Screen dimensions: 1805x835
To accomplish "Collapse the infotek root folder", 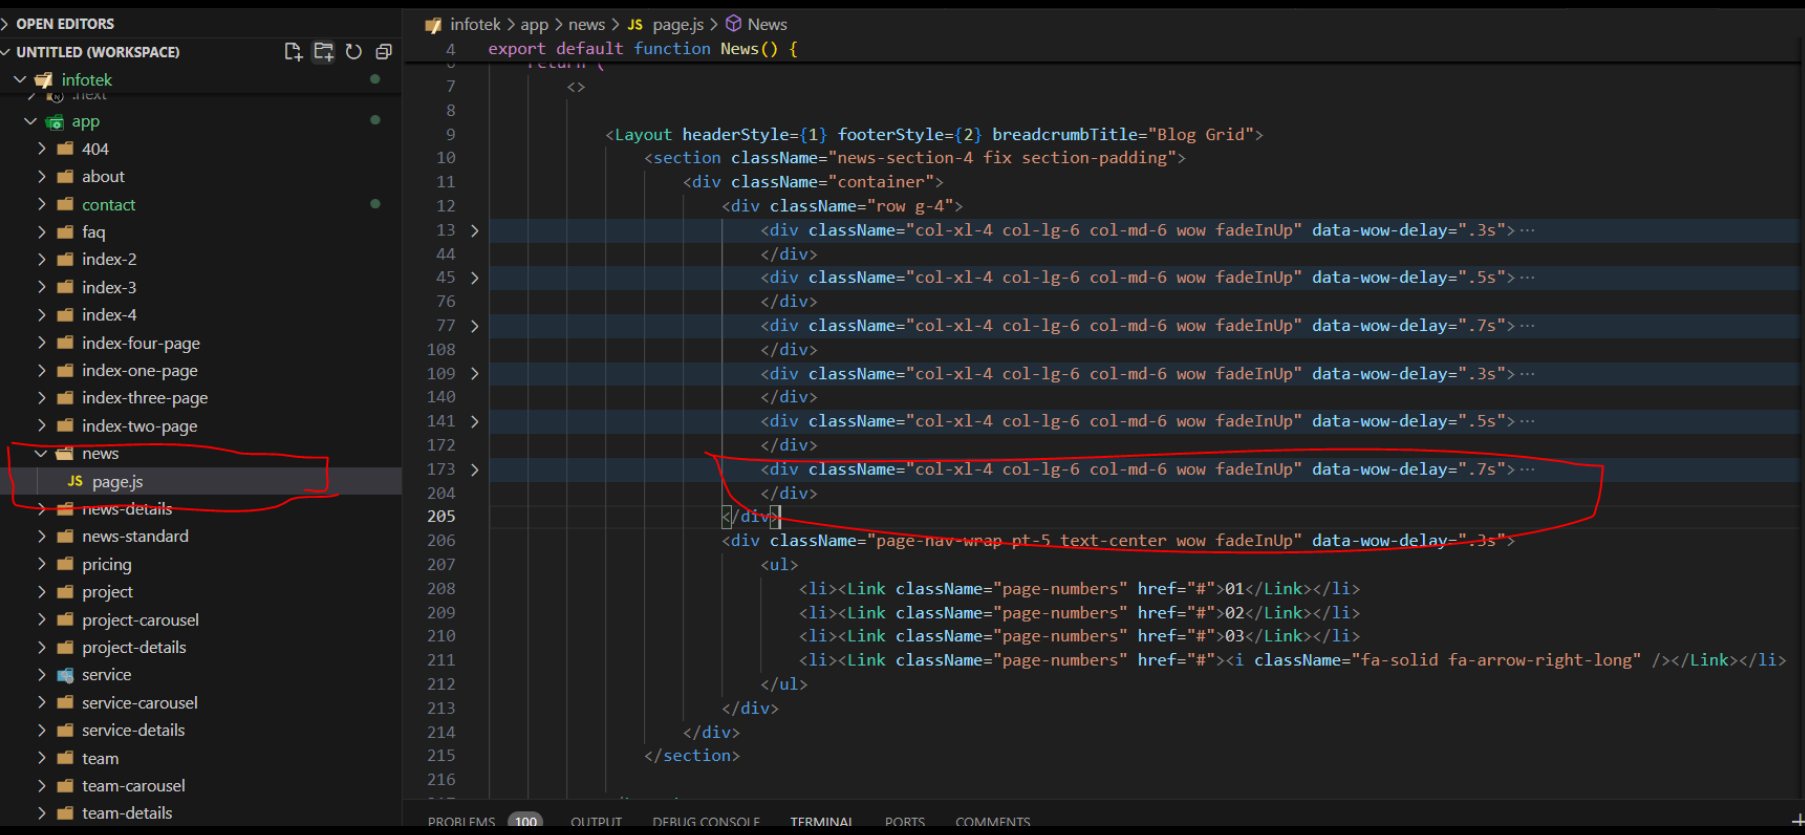I will point(20,79).
